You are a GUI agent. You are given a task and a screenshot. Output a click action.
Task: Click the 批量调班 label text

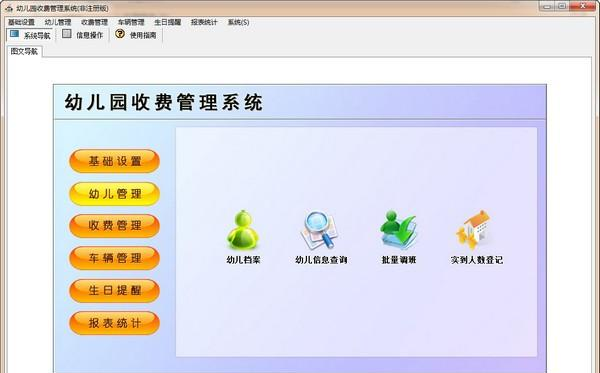pos(399,260)
